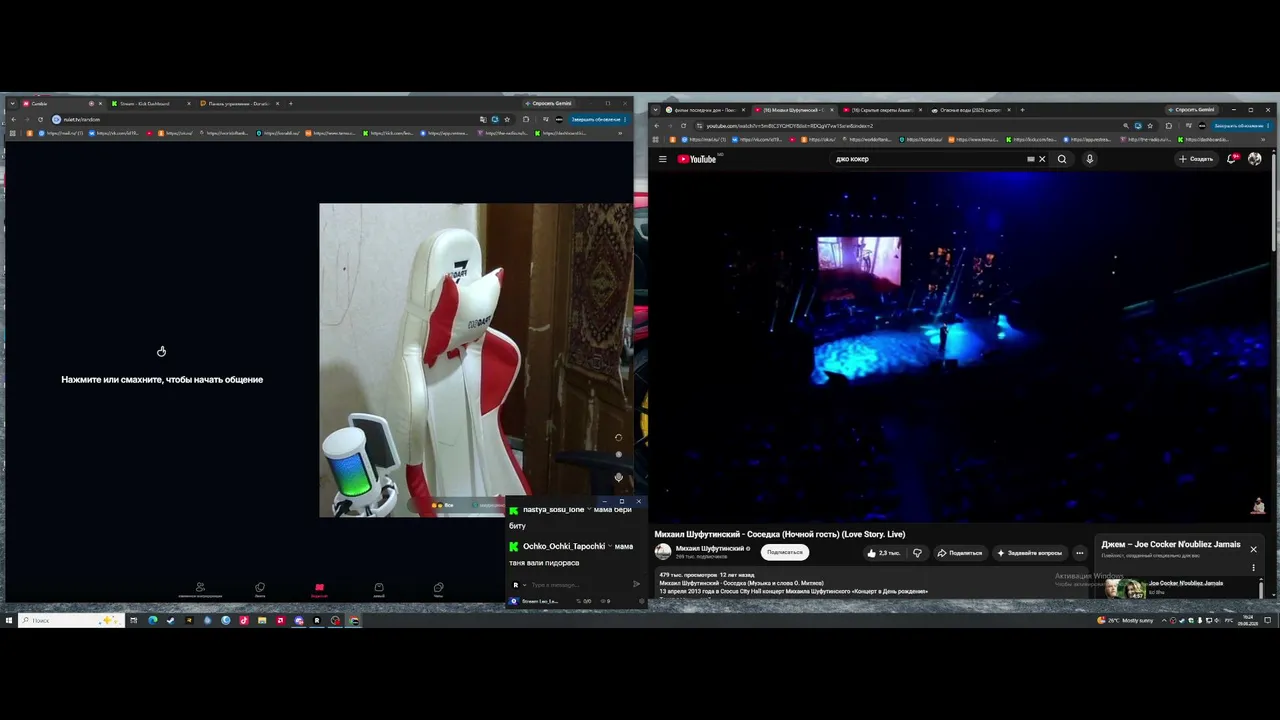Viewport: 1280px width, 720px height.
Task: Close the Джем – Joe Cocker panel
Action: point(1253,549)
